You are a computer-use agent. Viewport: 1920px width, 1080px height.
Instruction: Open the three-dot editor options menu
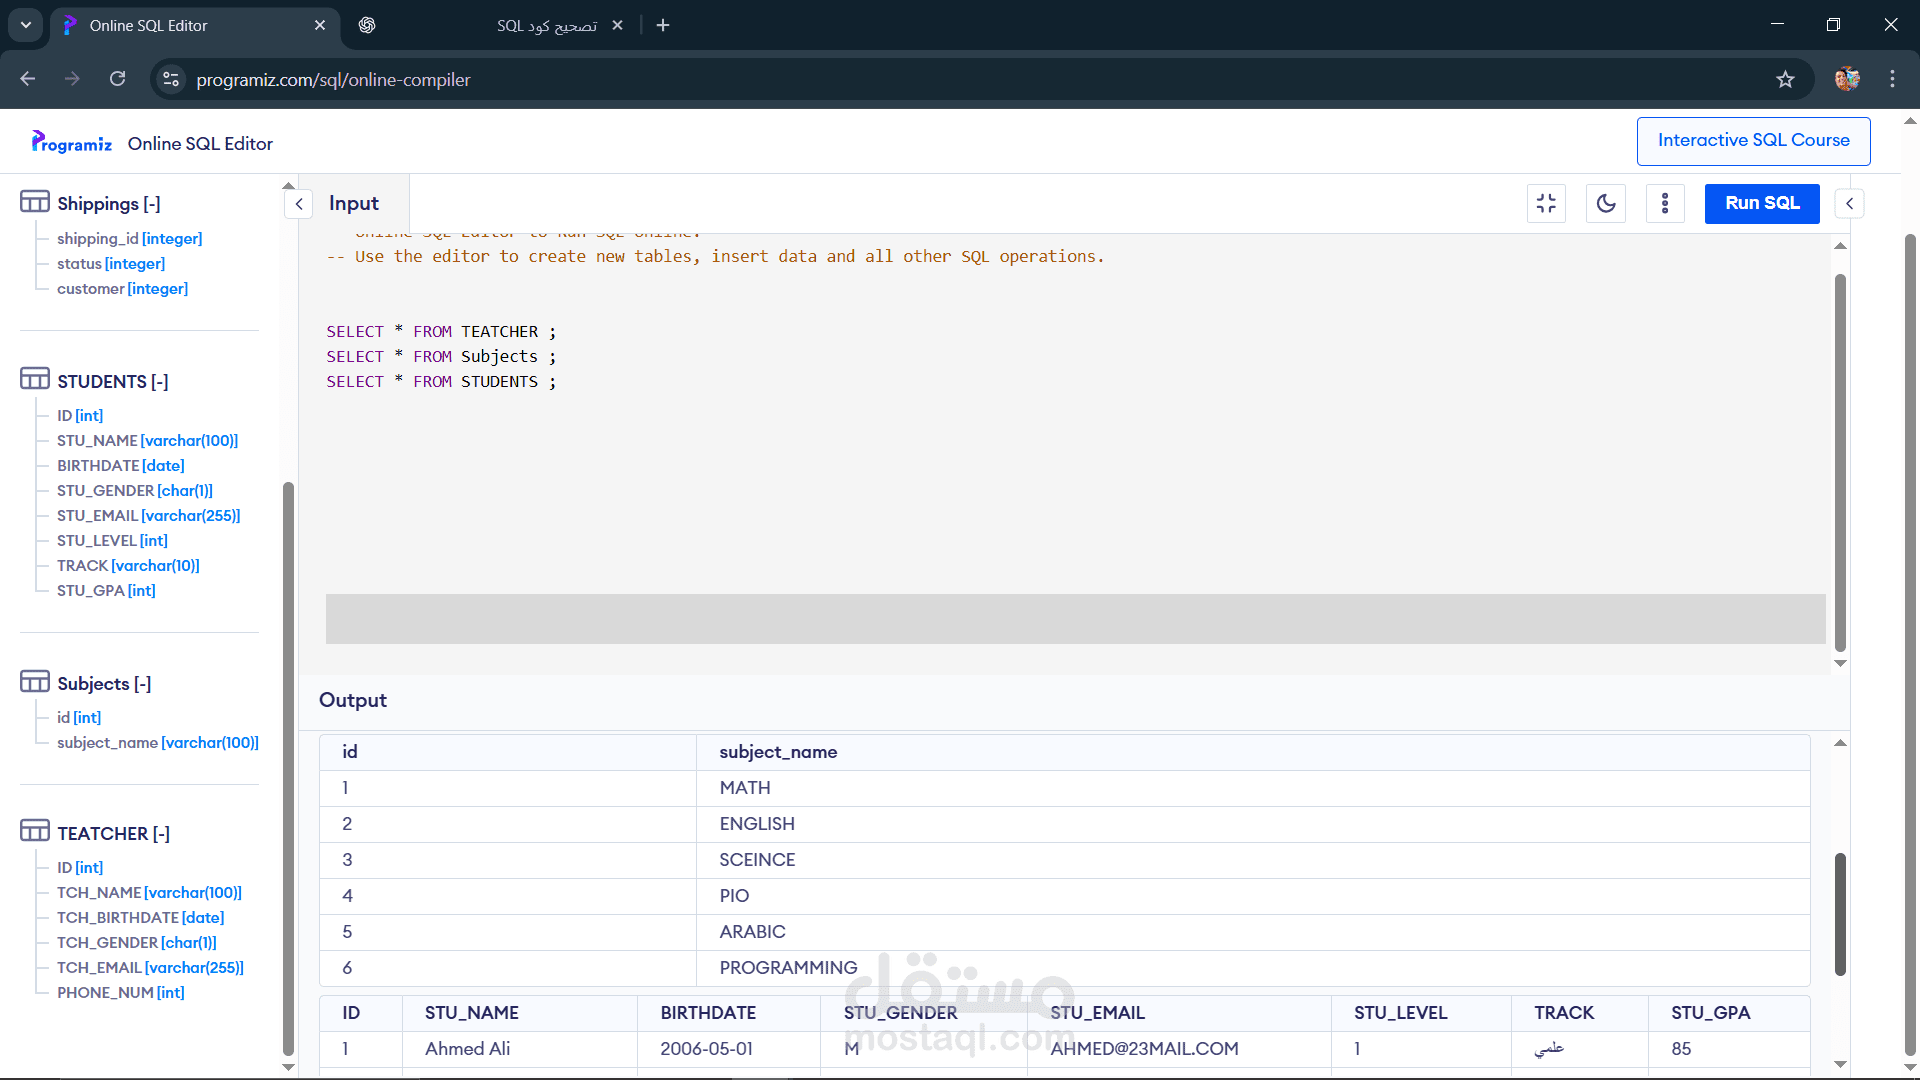1665,203
